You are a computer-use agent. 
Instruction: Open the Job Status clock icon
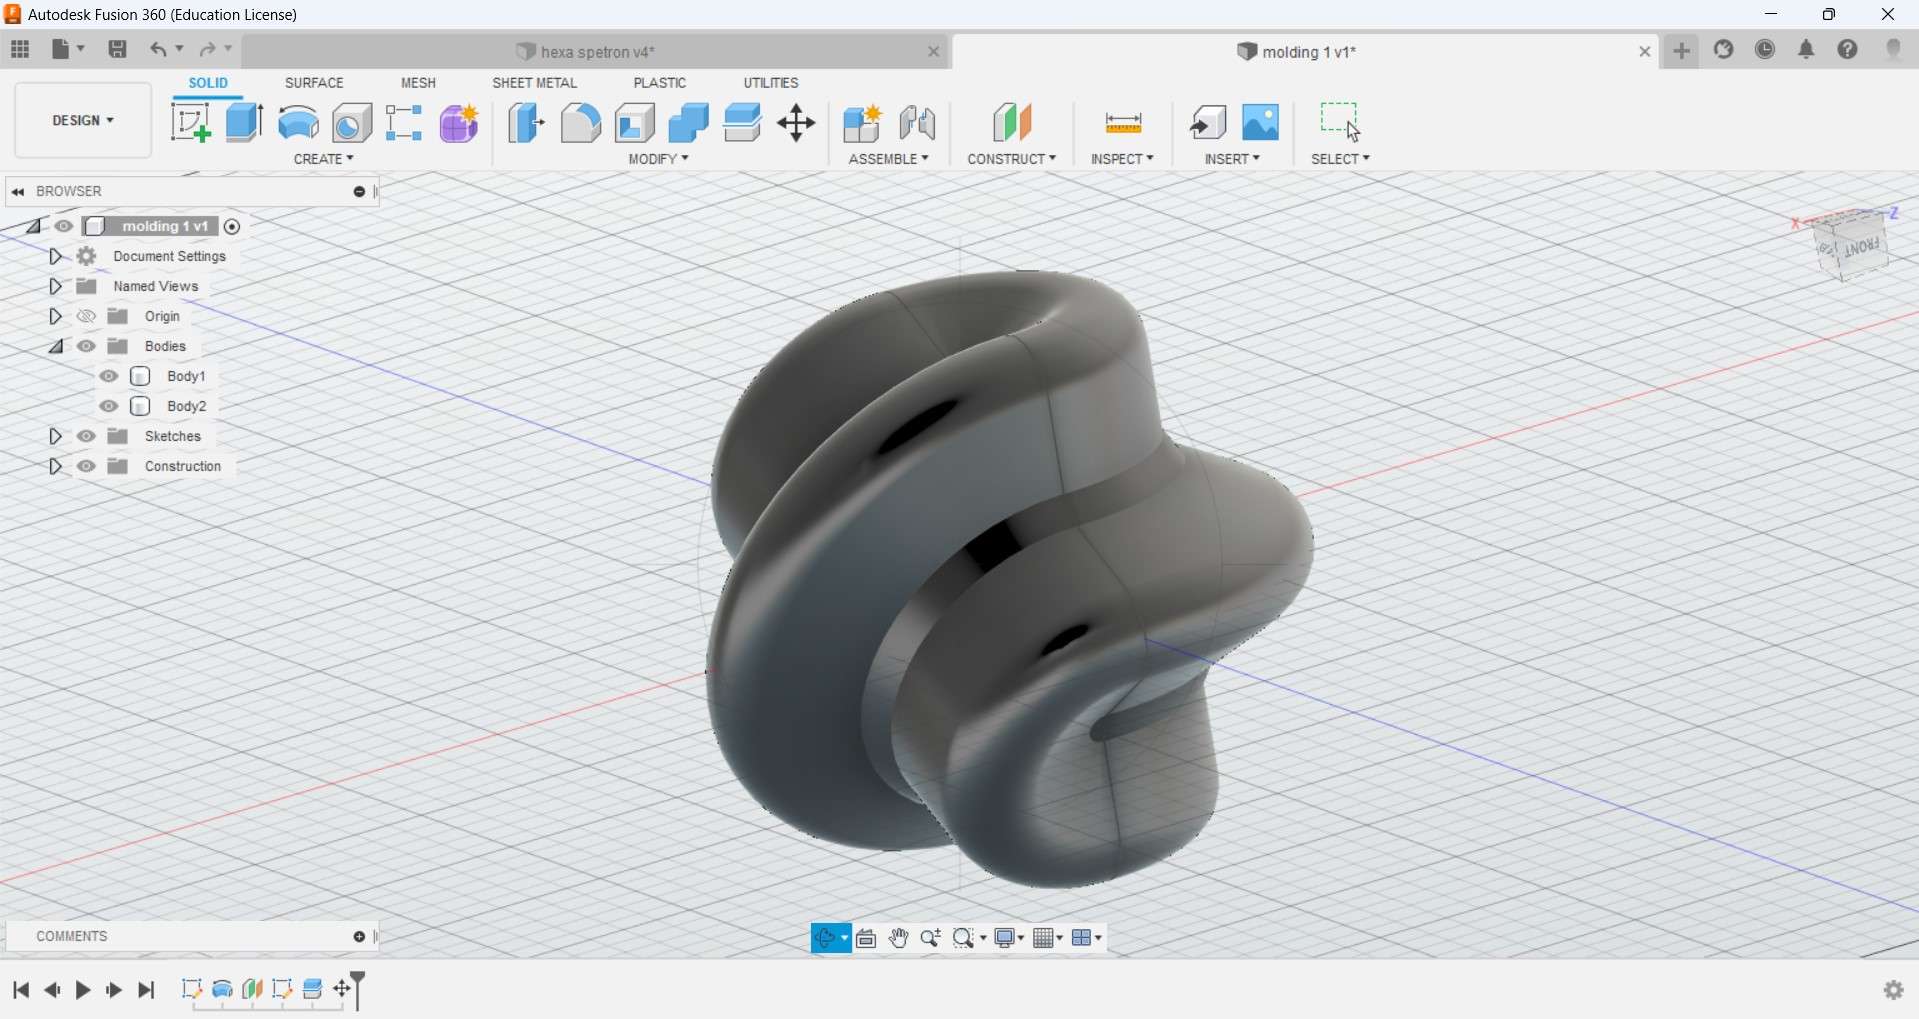pyautogui.click(x=1766, y=50)
